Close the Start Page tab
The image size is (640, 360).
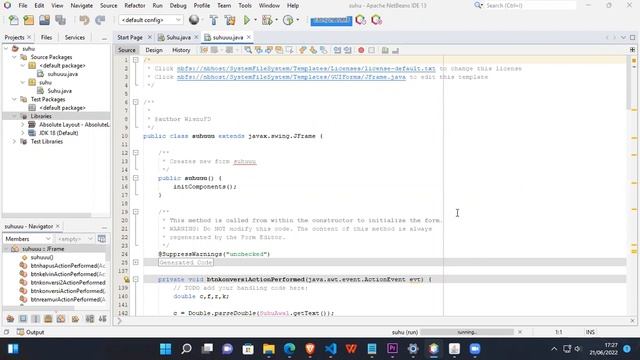point(149,37)
